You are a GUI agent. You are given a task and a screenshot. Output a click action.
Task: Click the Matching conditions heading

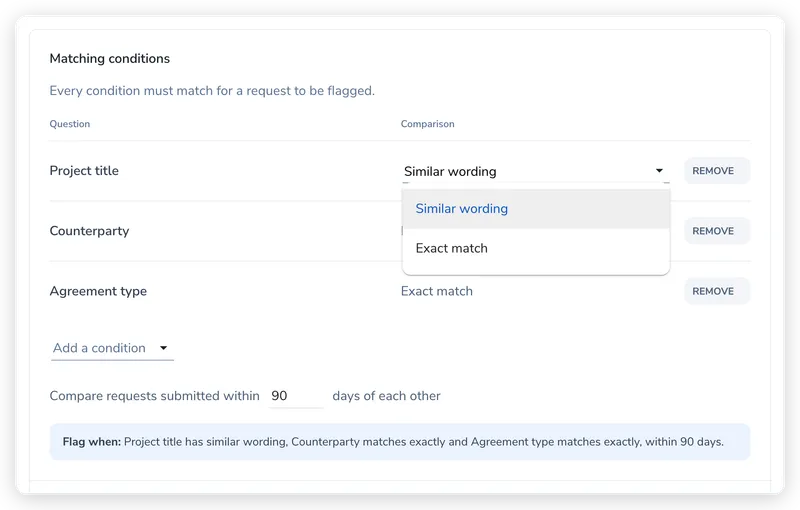(110, 59)
